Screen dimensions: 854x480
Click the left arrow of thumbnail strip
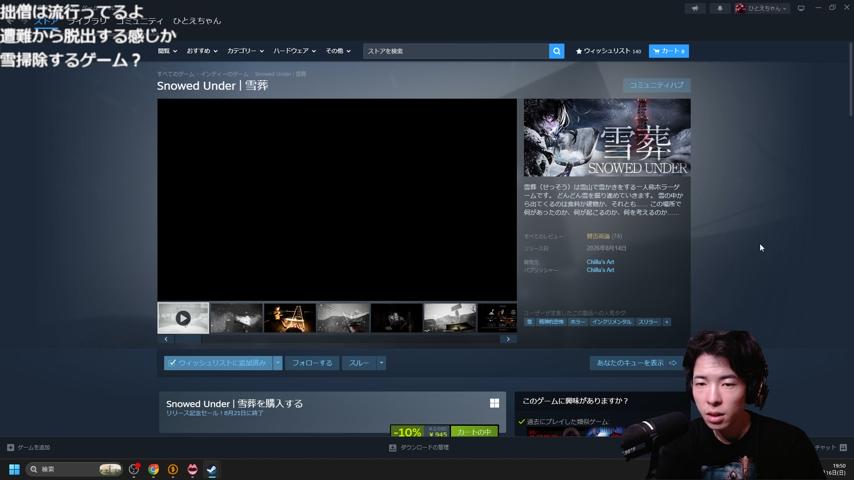coord(166,339)
